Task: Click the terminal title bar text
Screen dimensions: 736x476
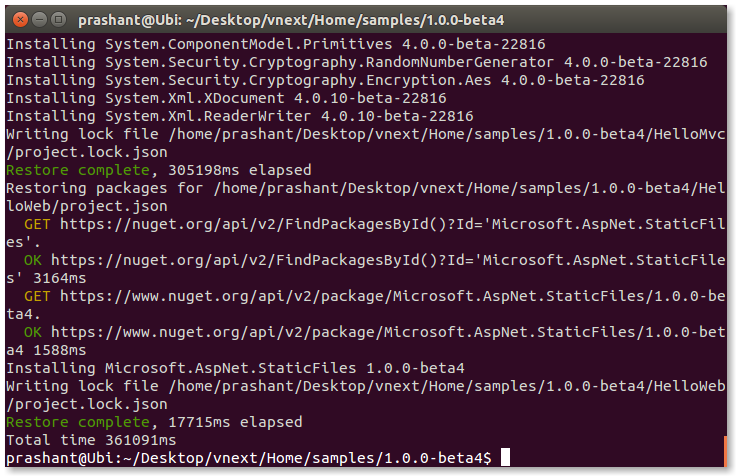Action: click(x=291, y=20)
